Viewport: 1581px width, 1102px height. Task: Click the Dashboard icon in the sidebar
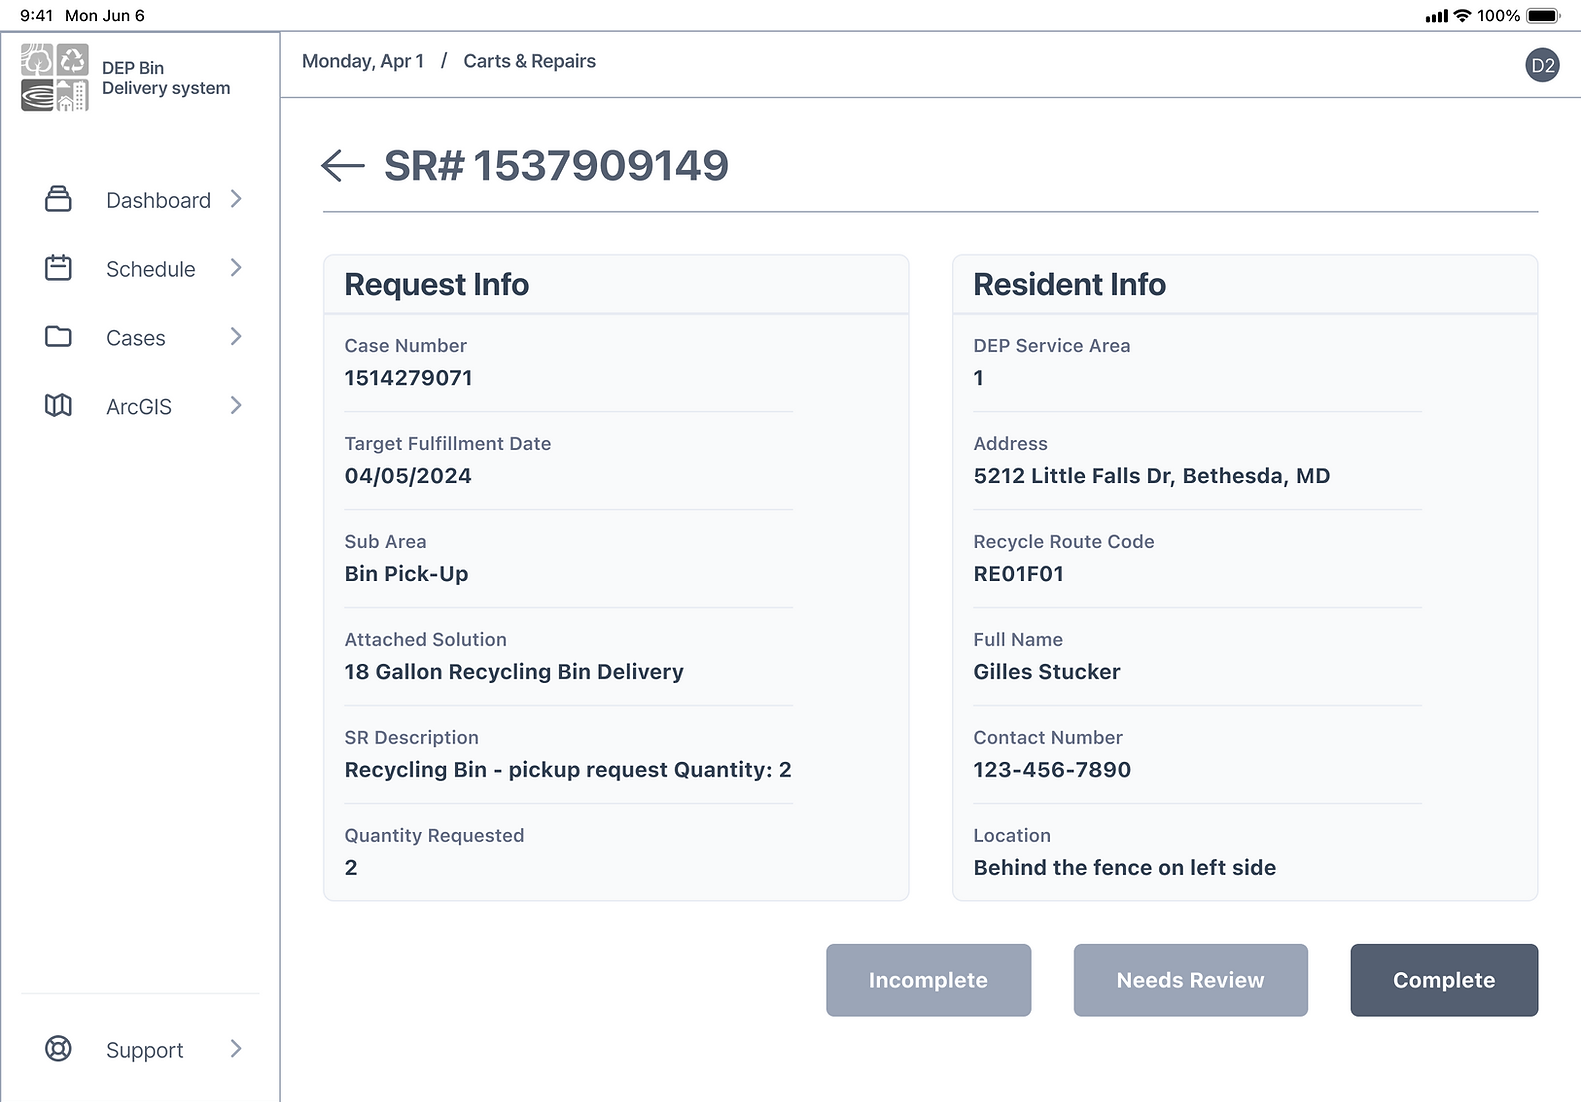[x=58, y=199]
